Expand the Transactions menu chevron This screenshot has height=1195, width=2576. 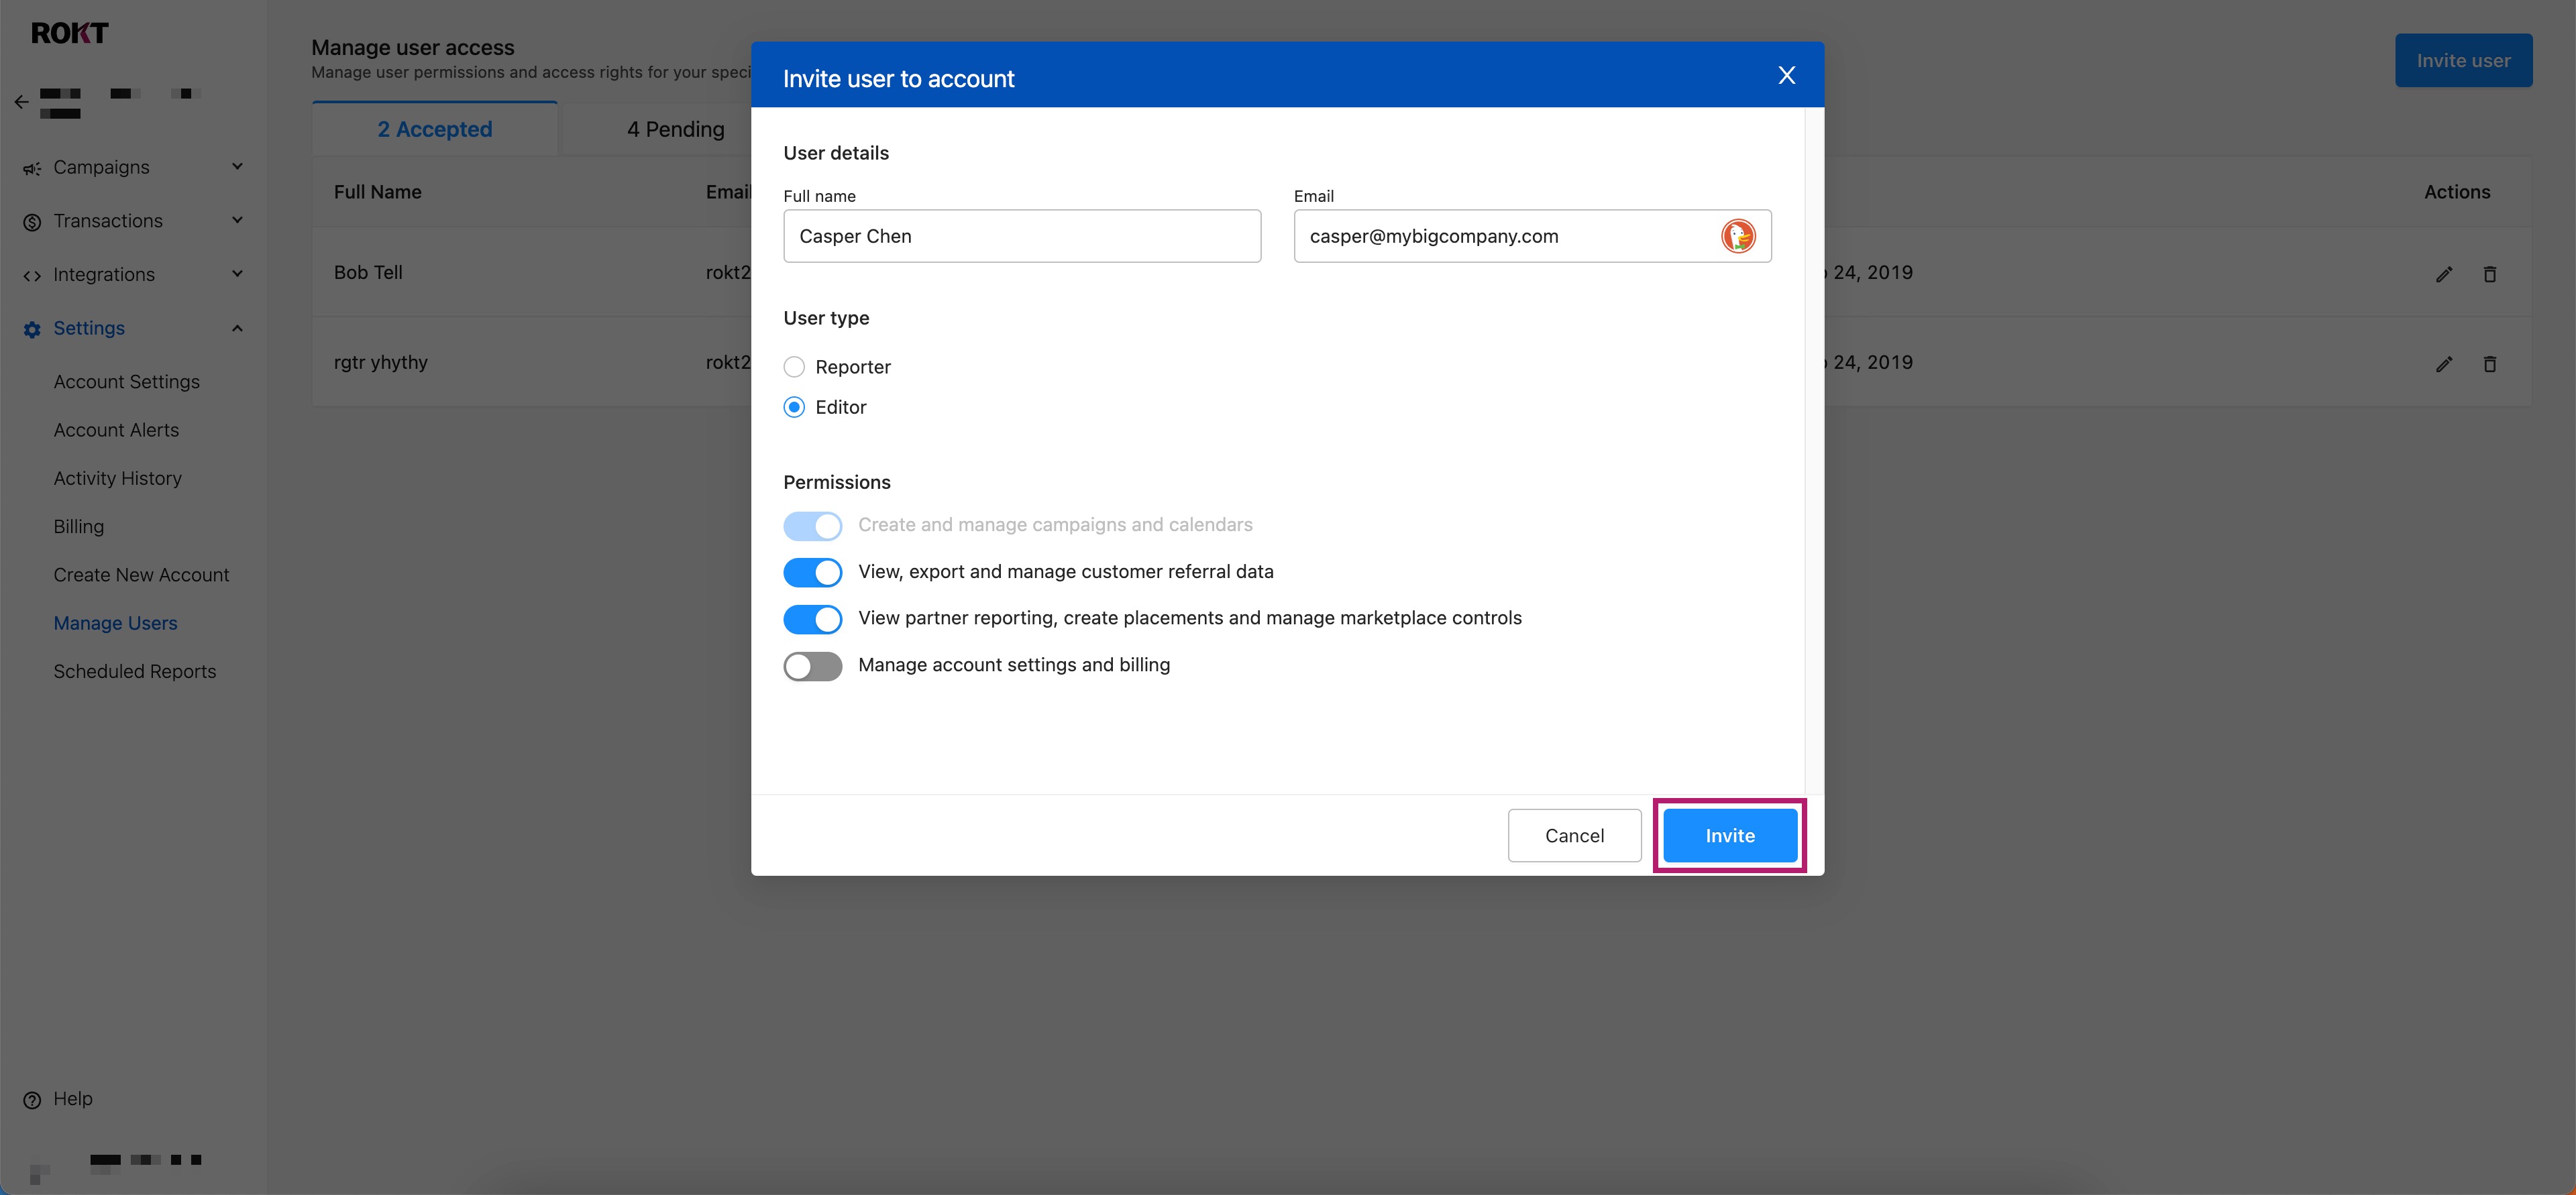237,220
